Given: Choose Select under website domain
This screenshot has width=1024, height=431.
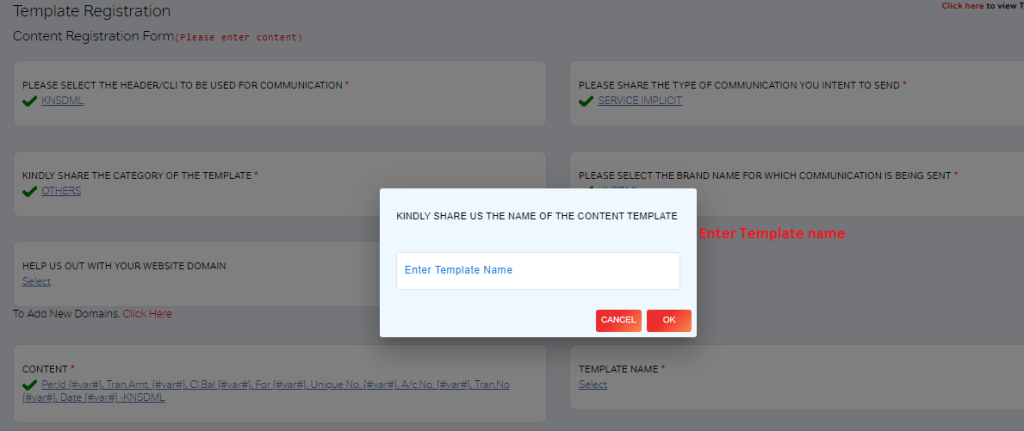Looking at the screenshot, I should click(37, 281).
